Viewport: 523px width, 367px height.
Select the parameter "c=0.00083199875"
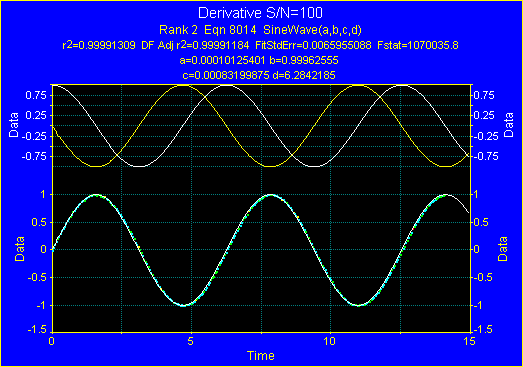point(226,75)
